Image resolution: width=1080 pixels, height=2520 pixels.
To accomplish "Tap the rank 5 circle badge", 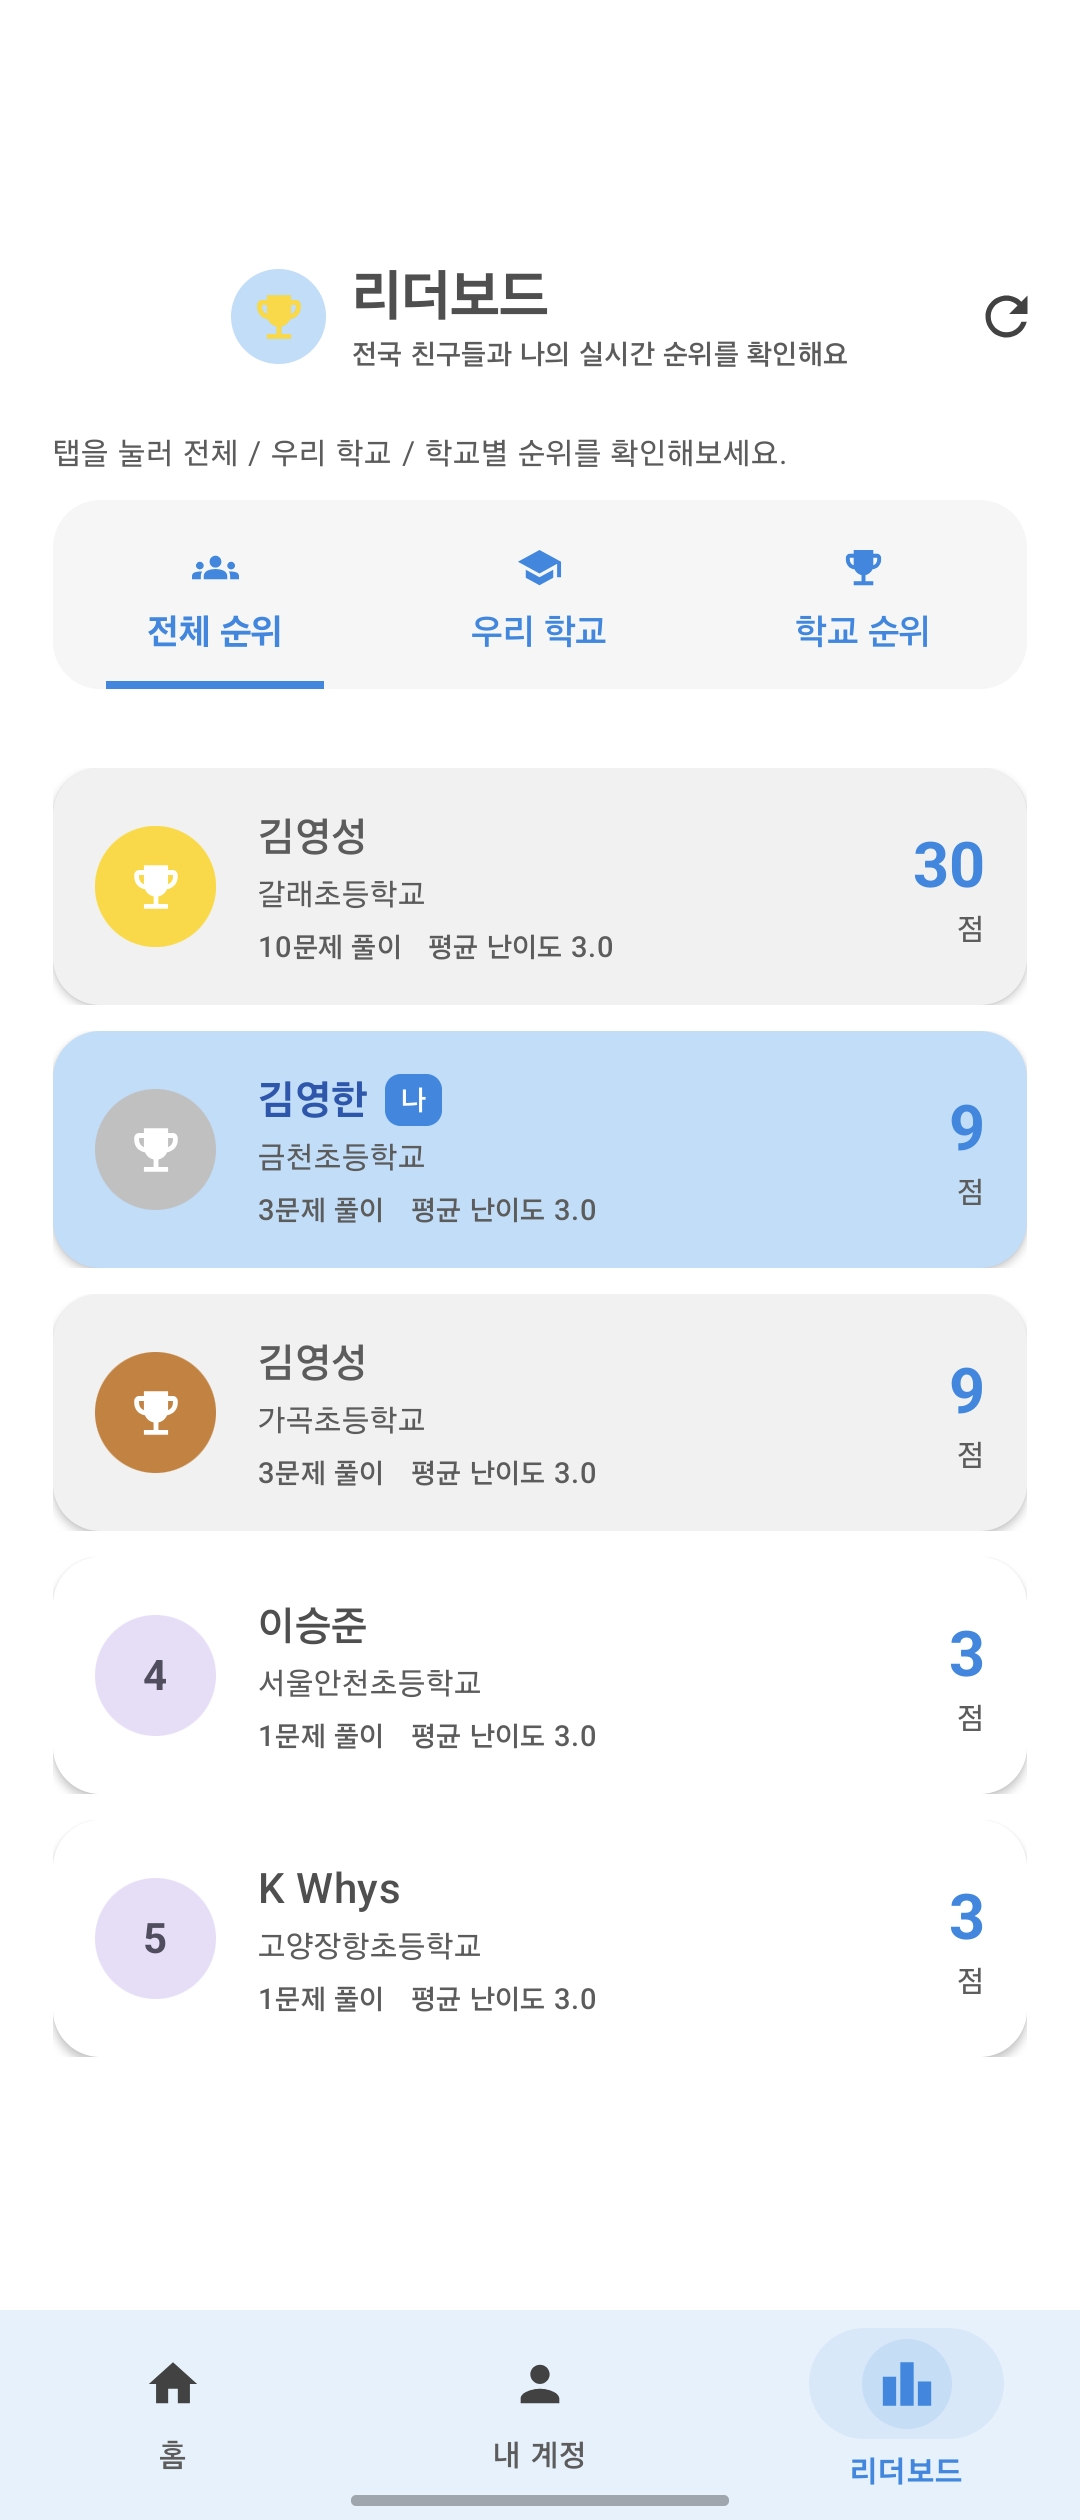I will click(155, 1938).
